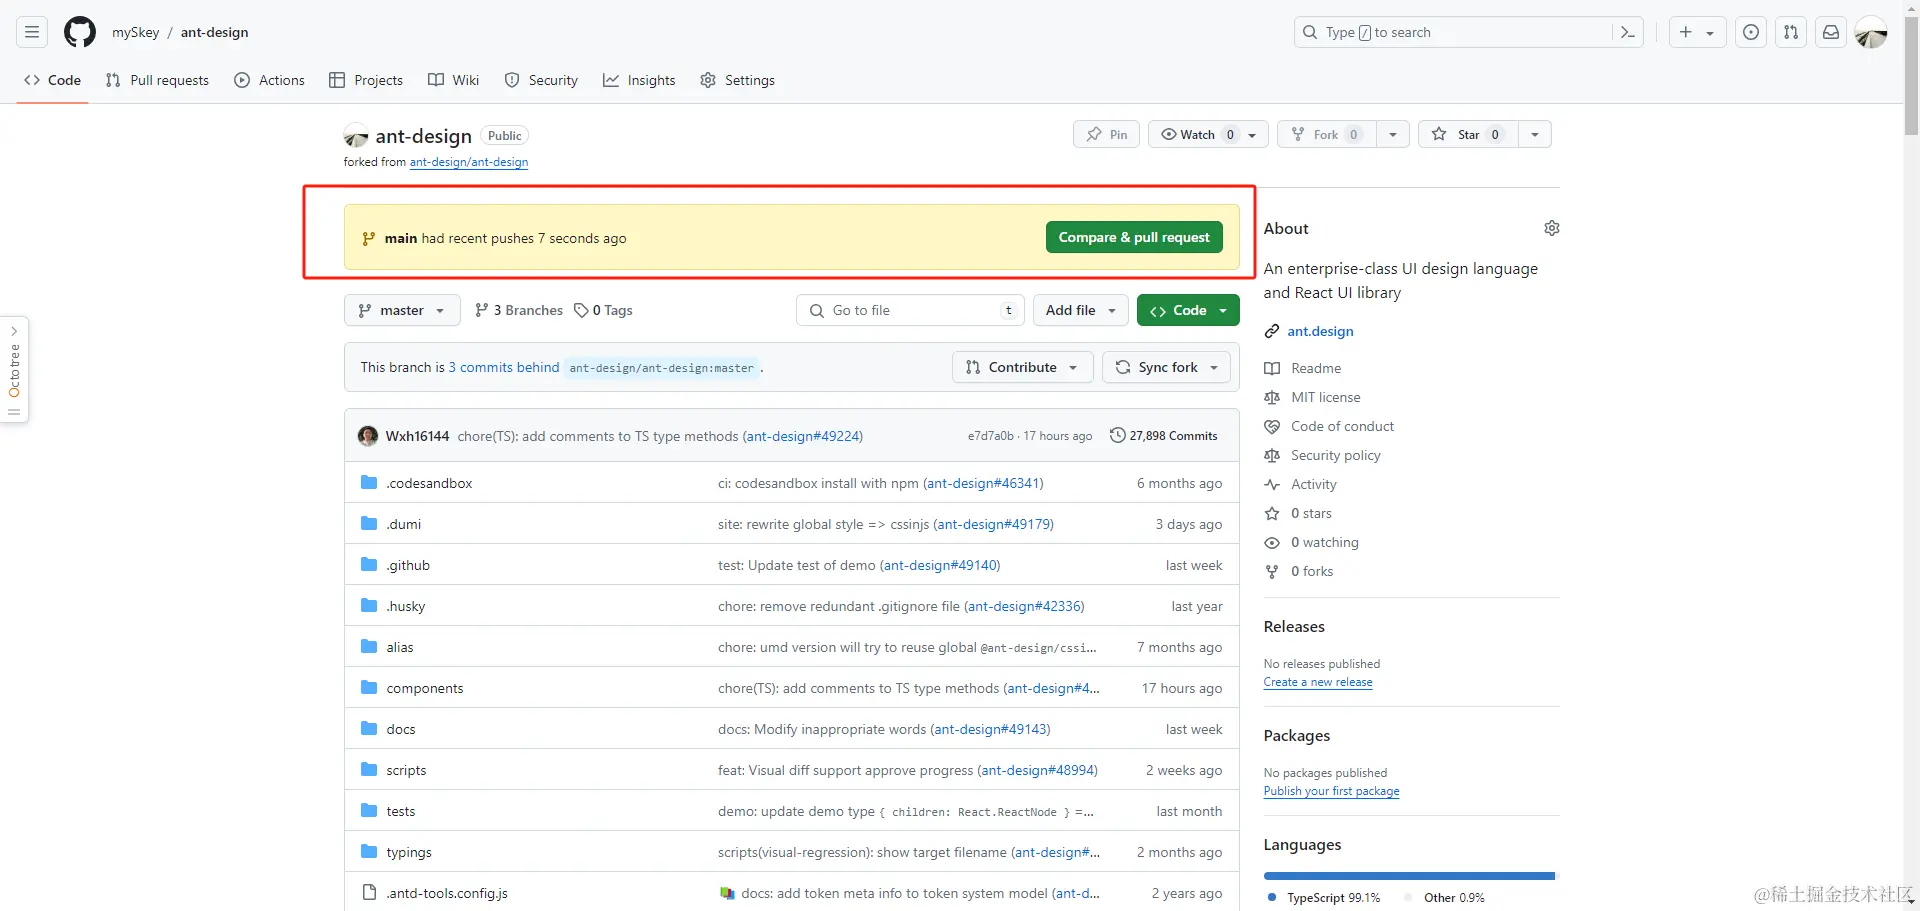Switch to the Security tab

[541, 80]
